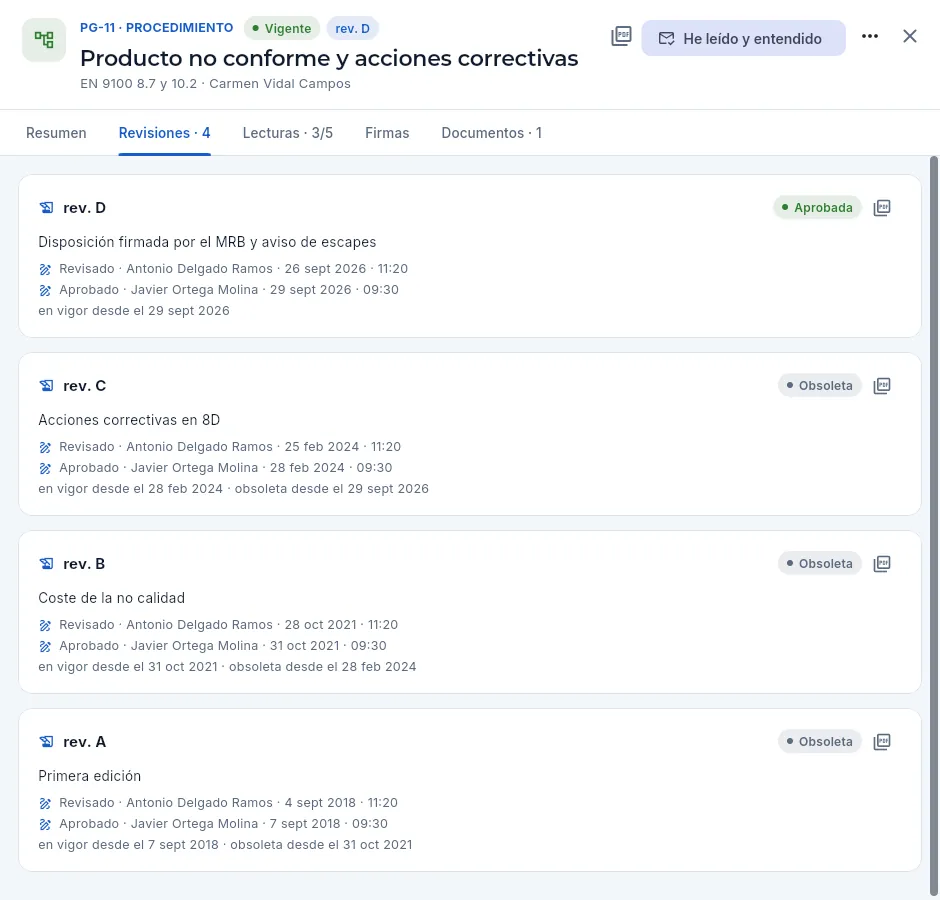Image resolution: width=940 pixels, height=900 pixels.
Task: Click 'Coste de la no calidad' description
Action: [x=112, y=598]
